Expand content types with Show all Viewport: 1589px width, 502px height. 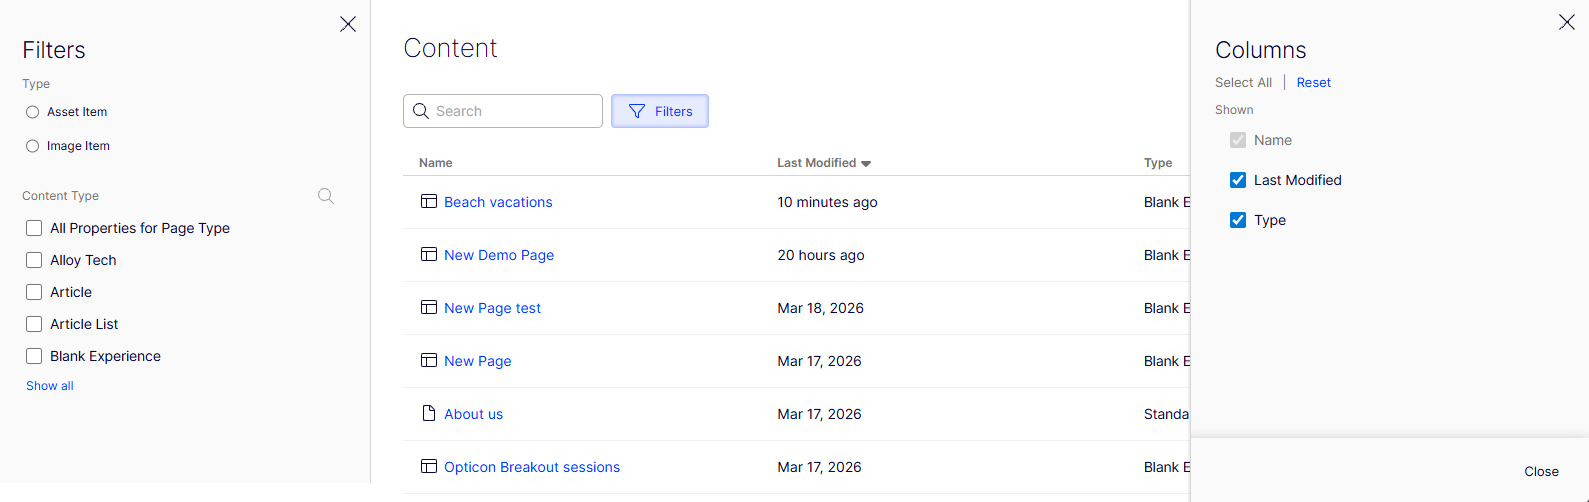[50, 386]
